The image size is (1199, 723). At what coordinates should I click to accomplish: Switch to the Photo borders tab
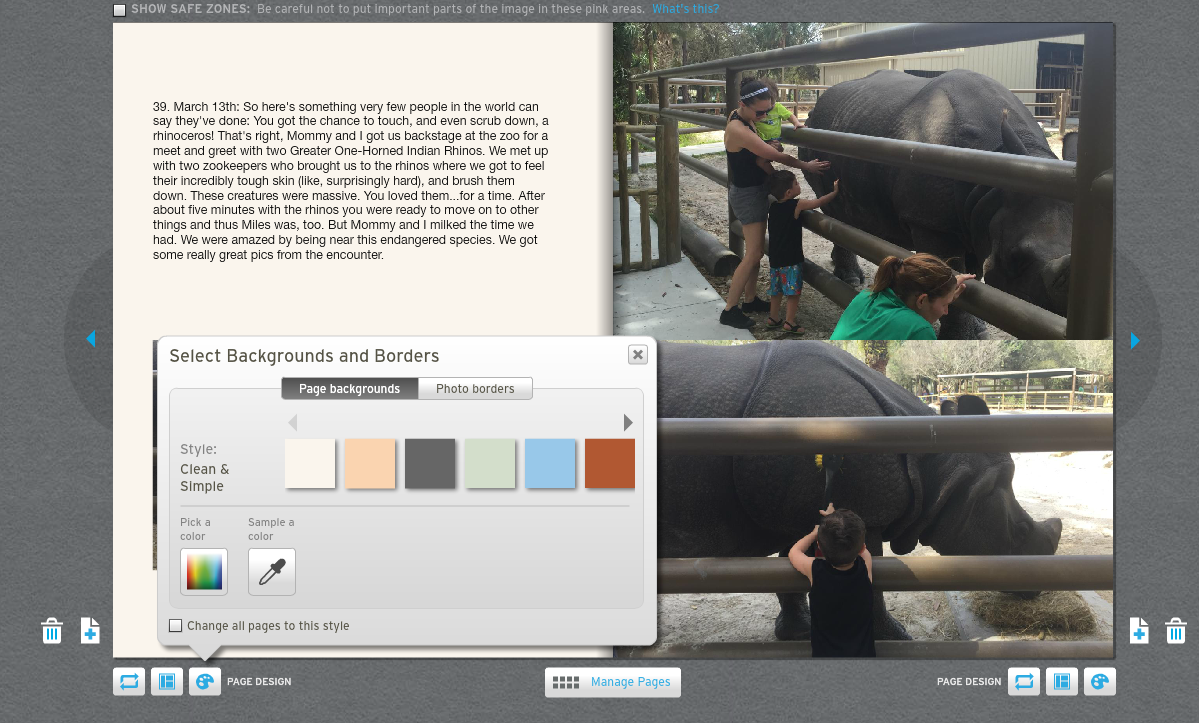(475, 389)
